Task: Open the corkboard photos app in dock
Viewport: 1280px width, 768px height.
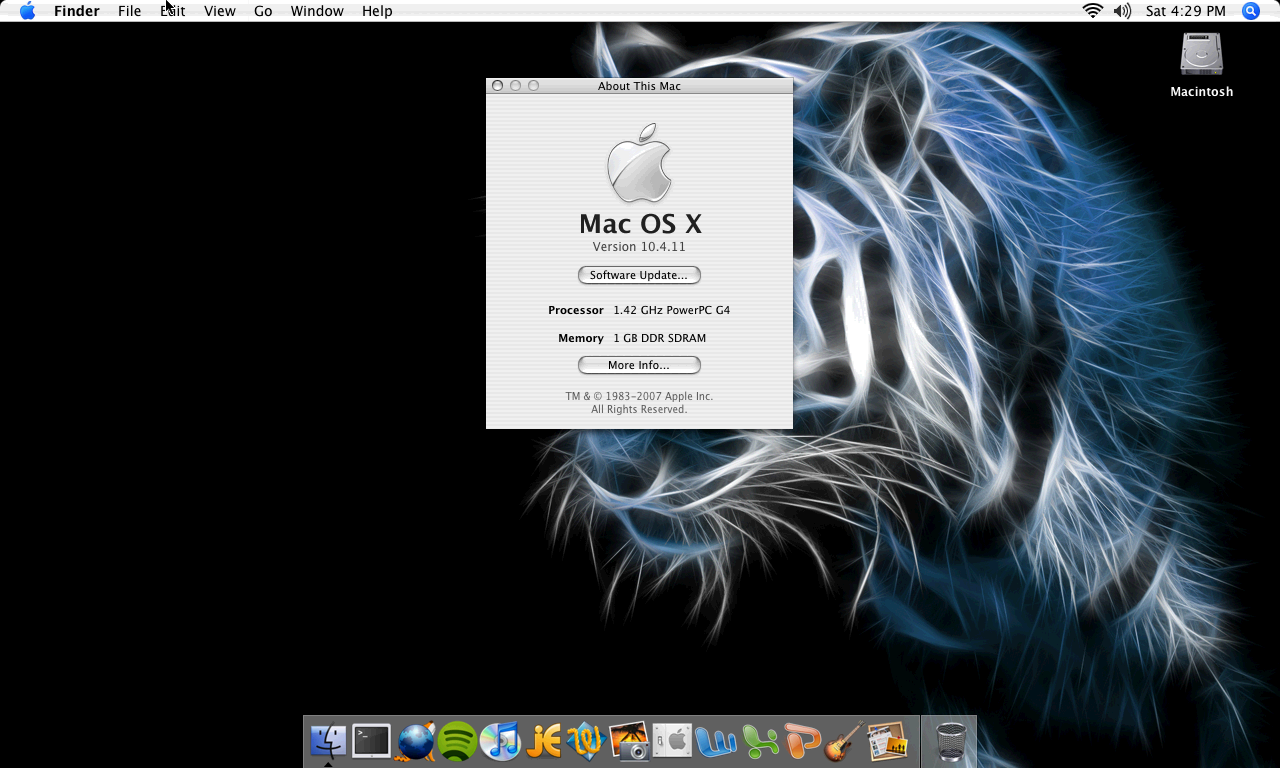Action: [887, 741]
